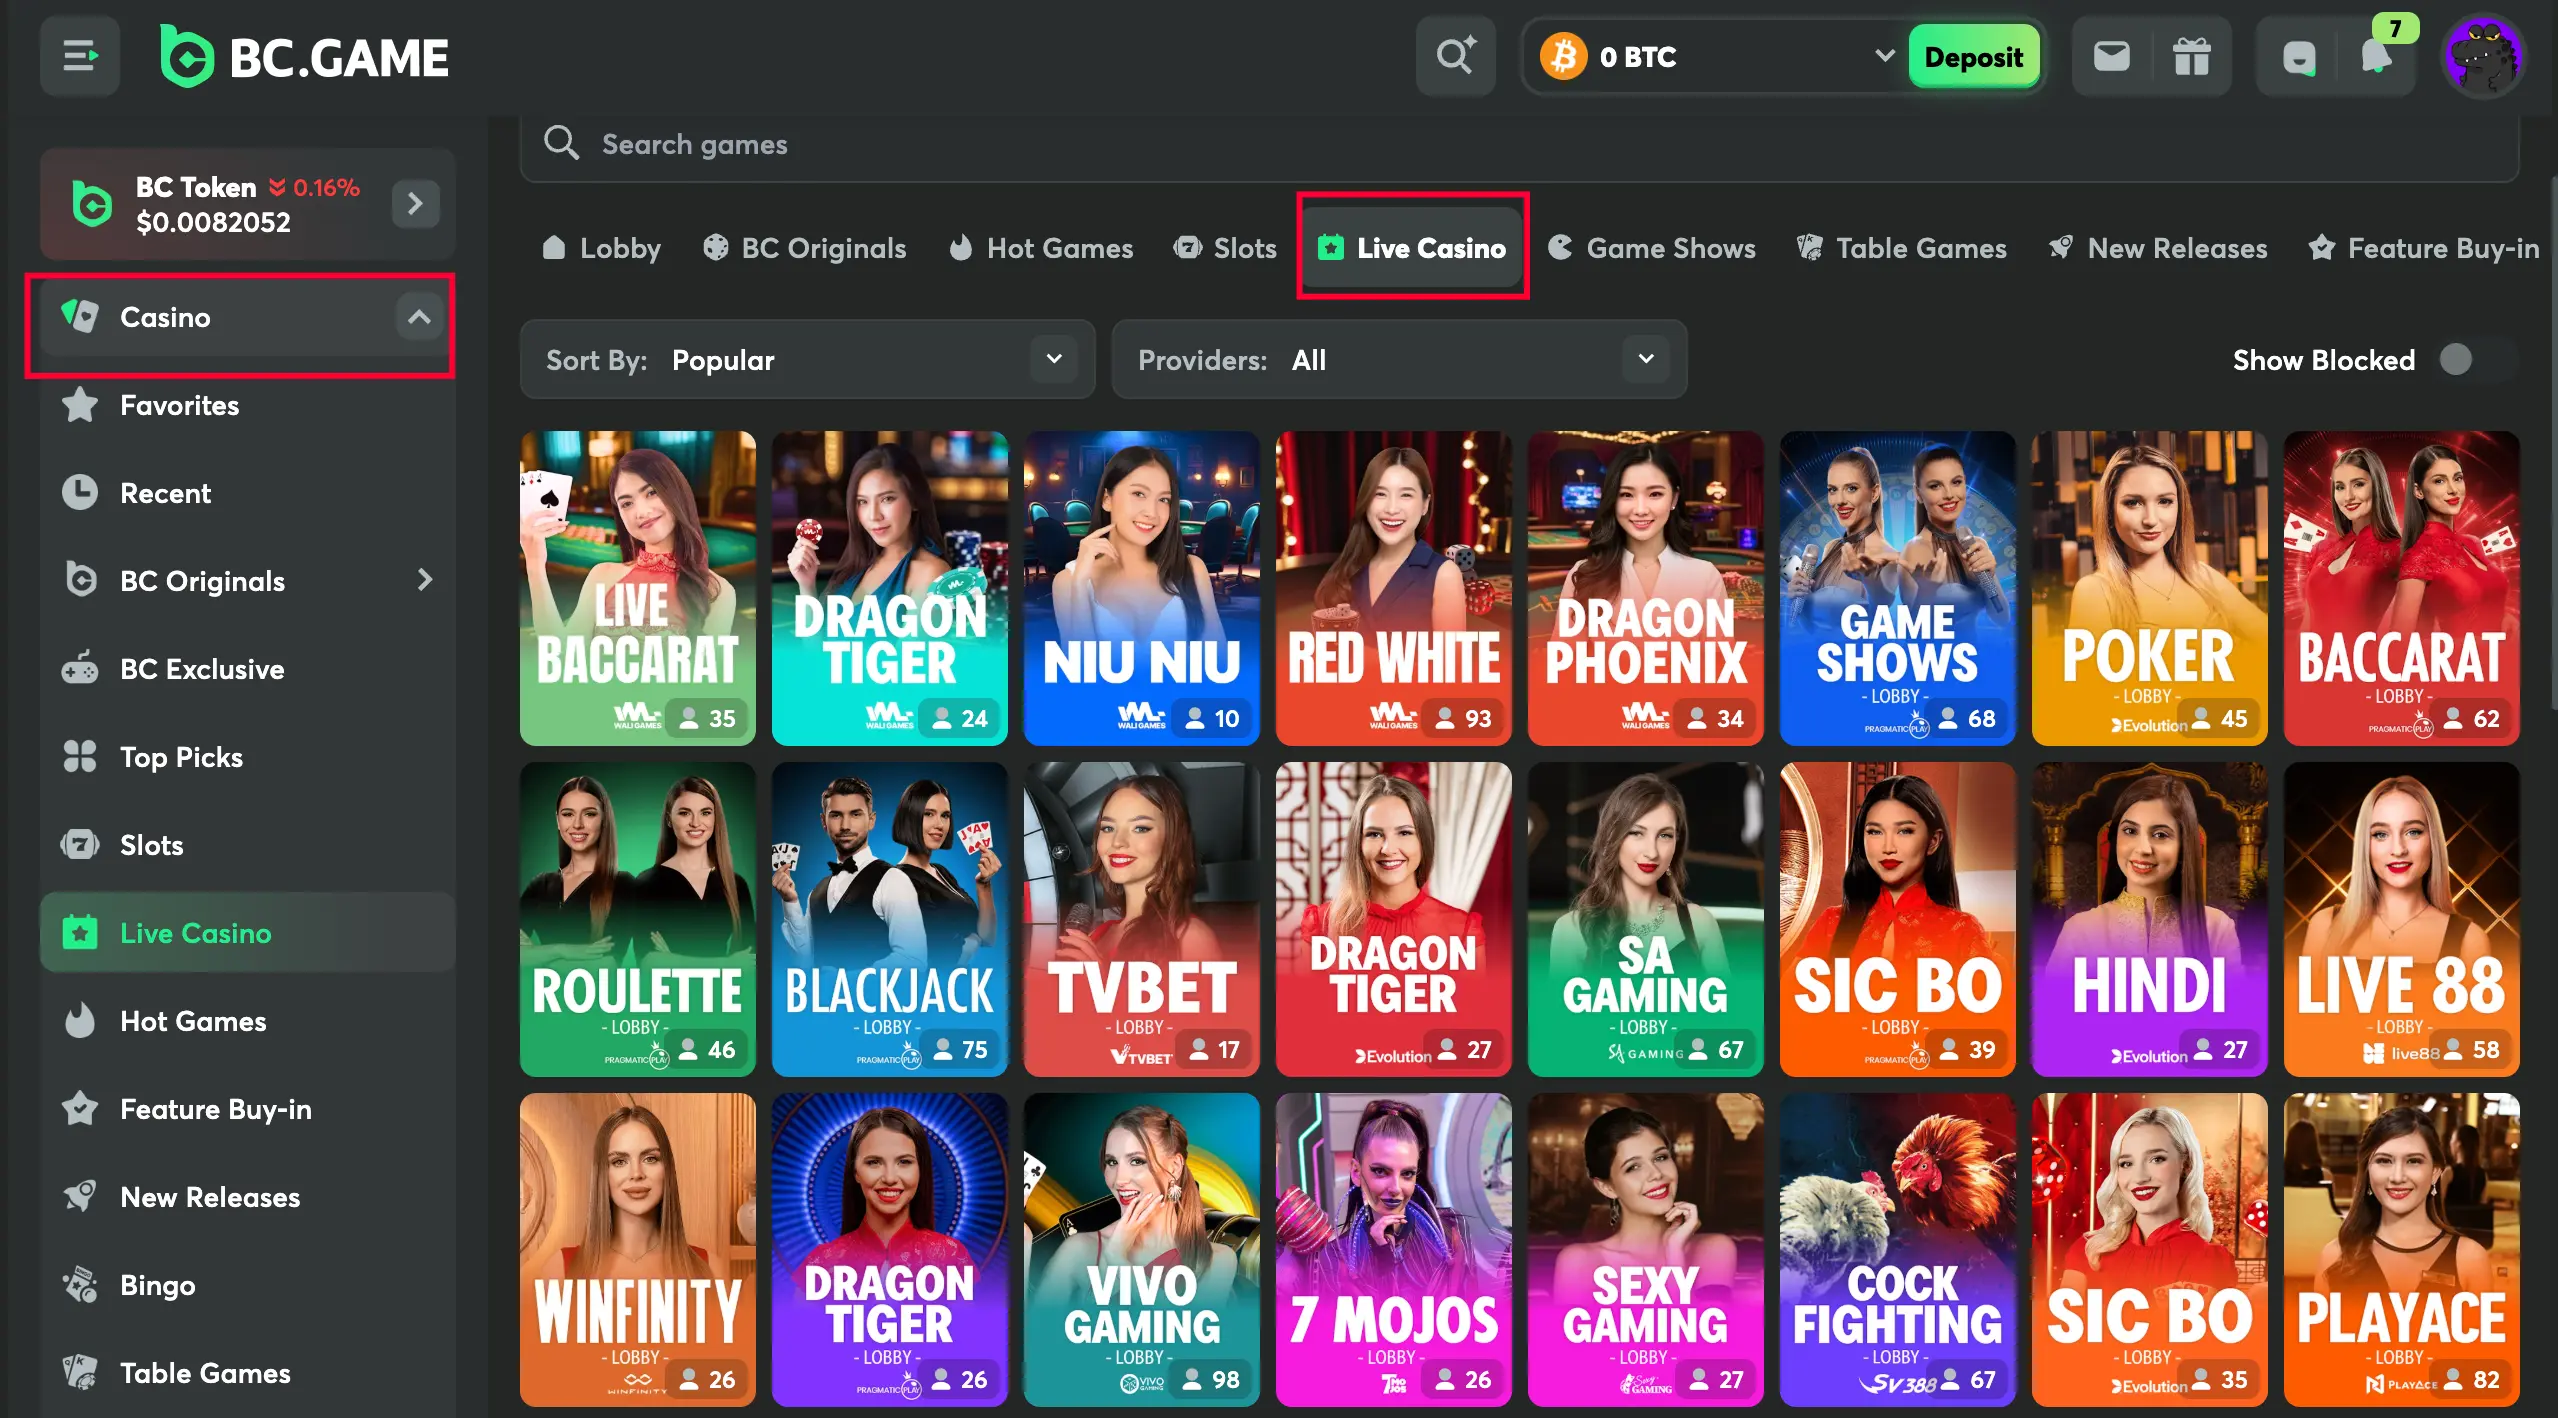
Task: Open the Hindi game thumbnail
Action: coord(2150,919)
